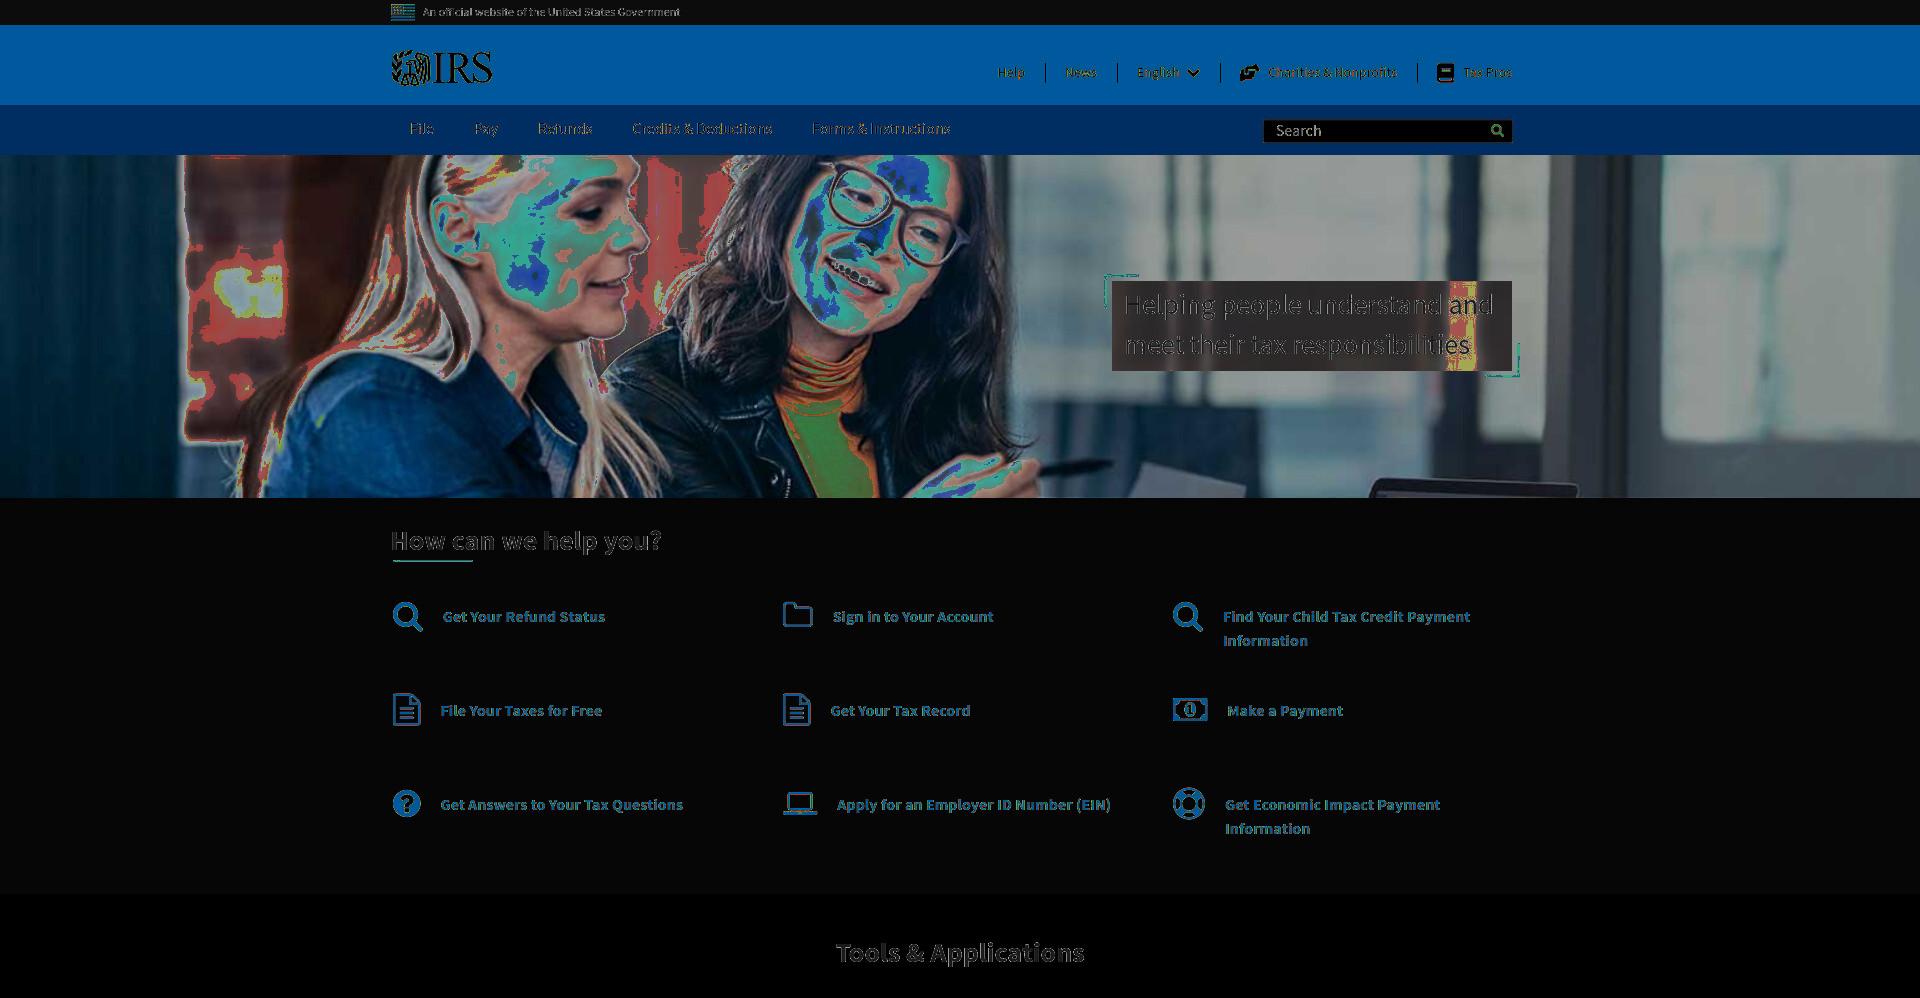Click the Help link in the header
1920x998 pixels.
(x=1010, y=72)
